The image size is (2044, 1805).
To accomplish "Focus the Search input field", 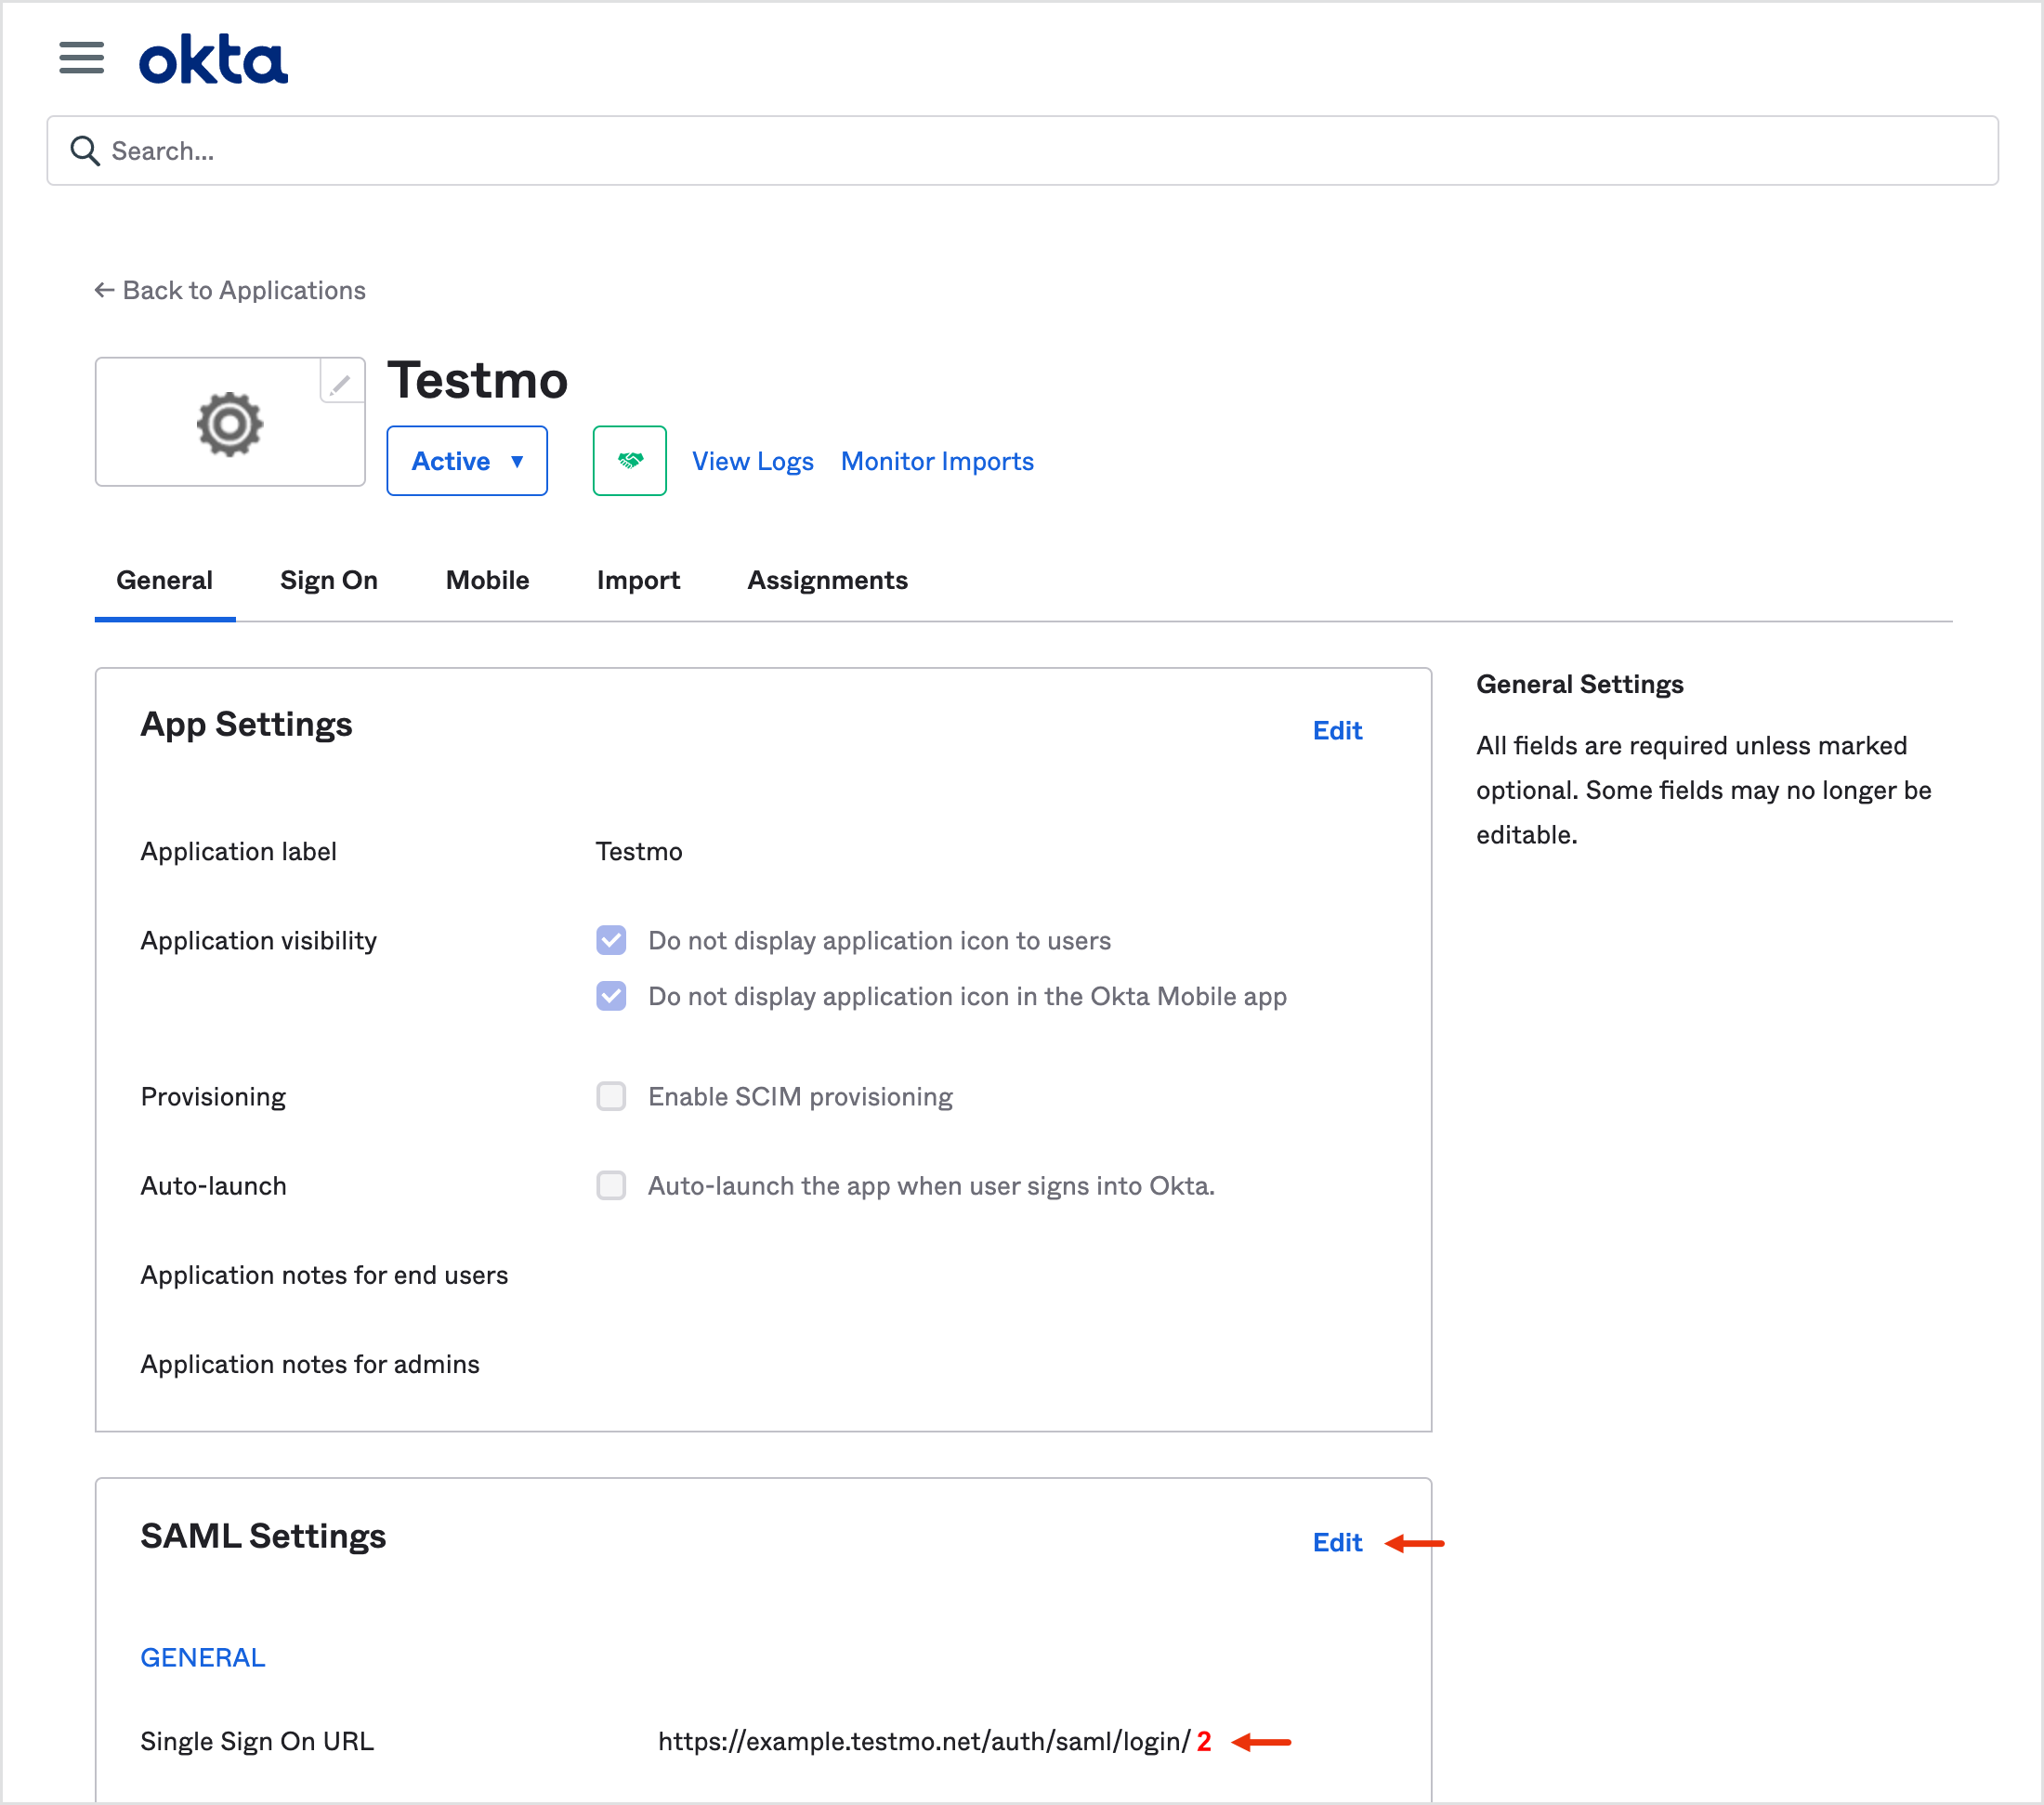I will [x=1022, y=151].
